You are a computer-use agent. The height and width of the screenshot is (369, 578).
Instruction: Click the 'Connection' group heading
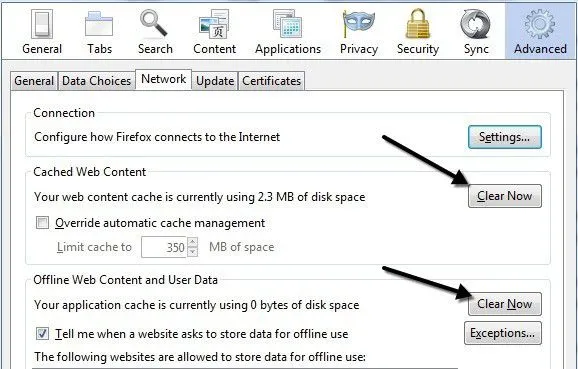click(x=64, y=113)
